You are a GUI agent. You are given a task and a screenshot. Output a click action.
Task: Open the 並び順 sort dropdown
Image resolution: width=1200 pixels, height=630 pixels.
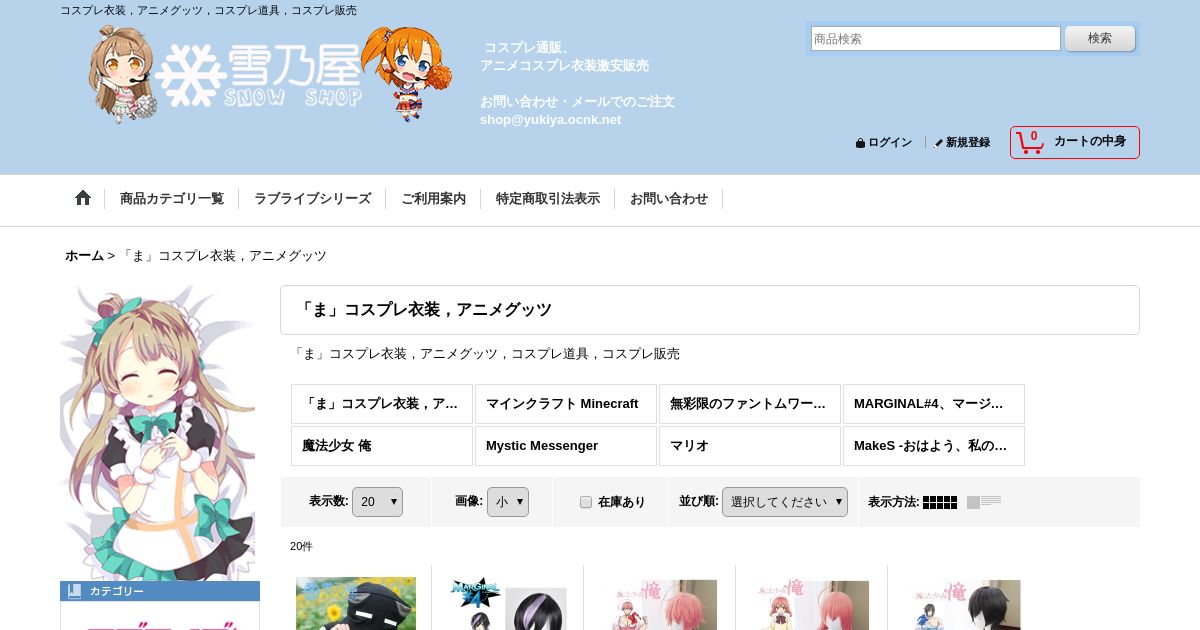(785, 502)
